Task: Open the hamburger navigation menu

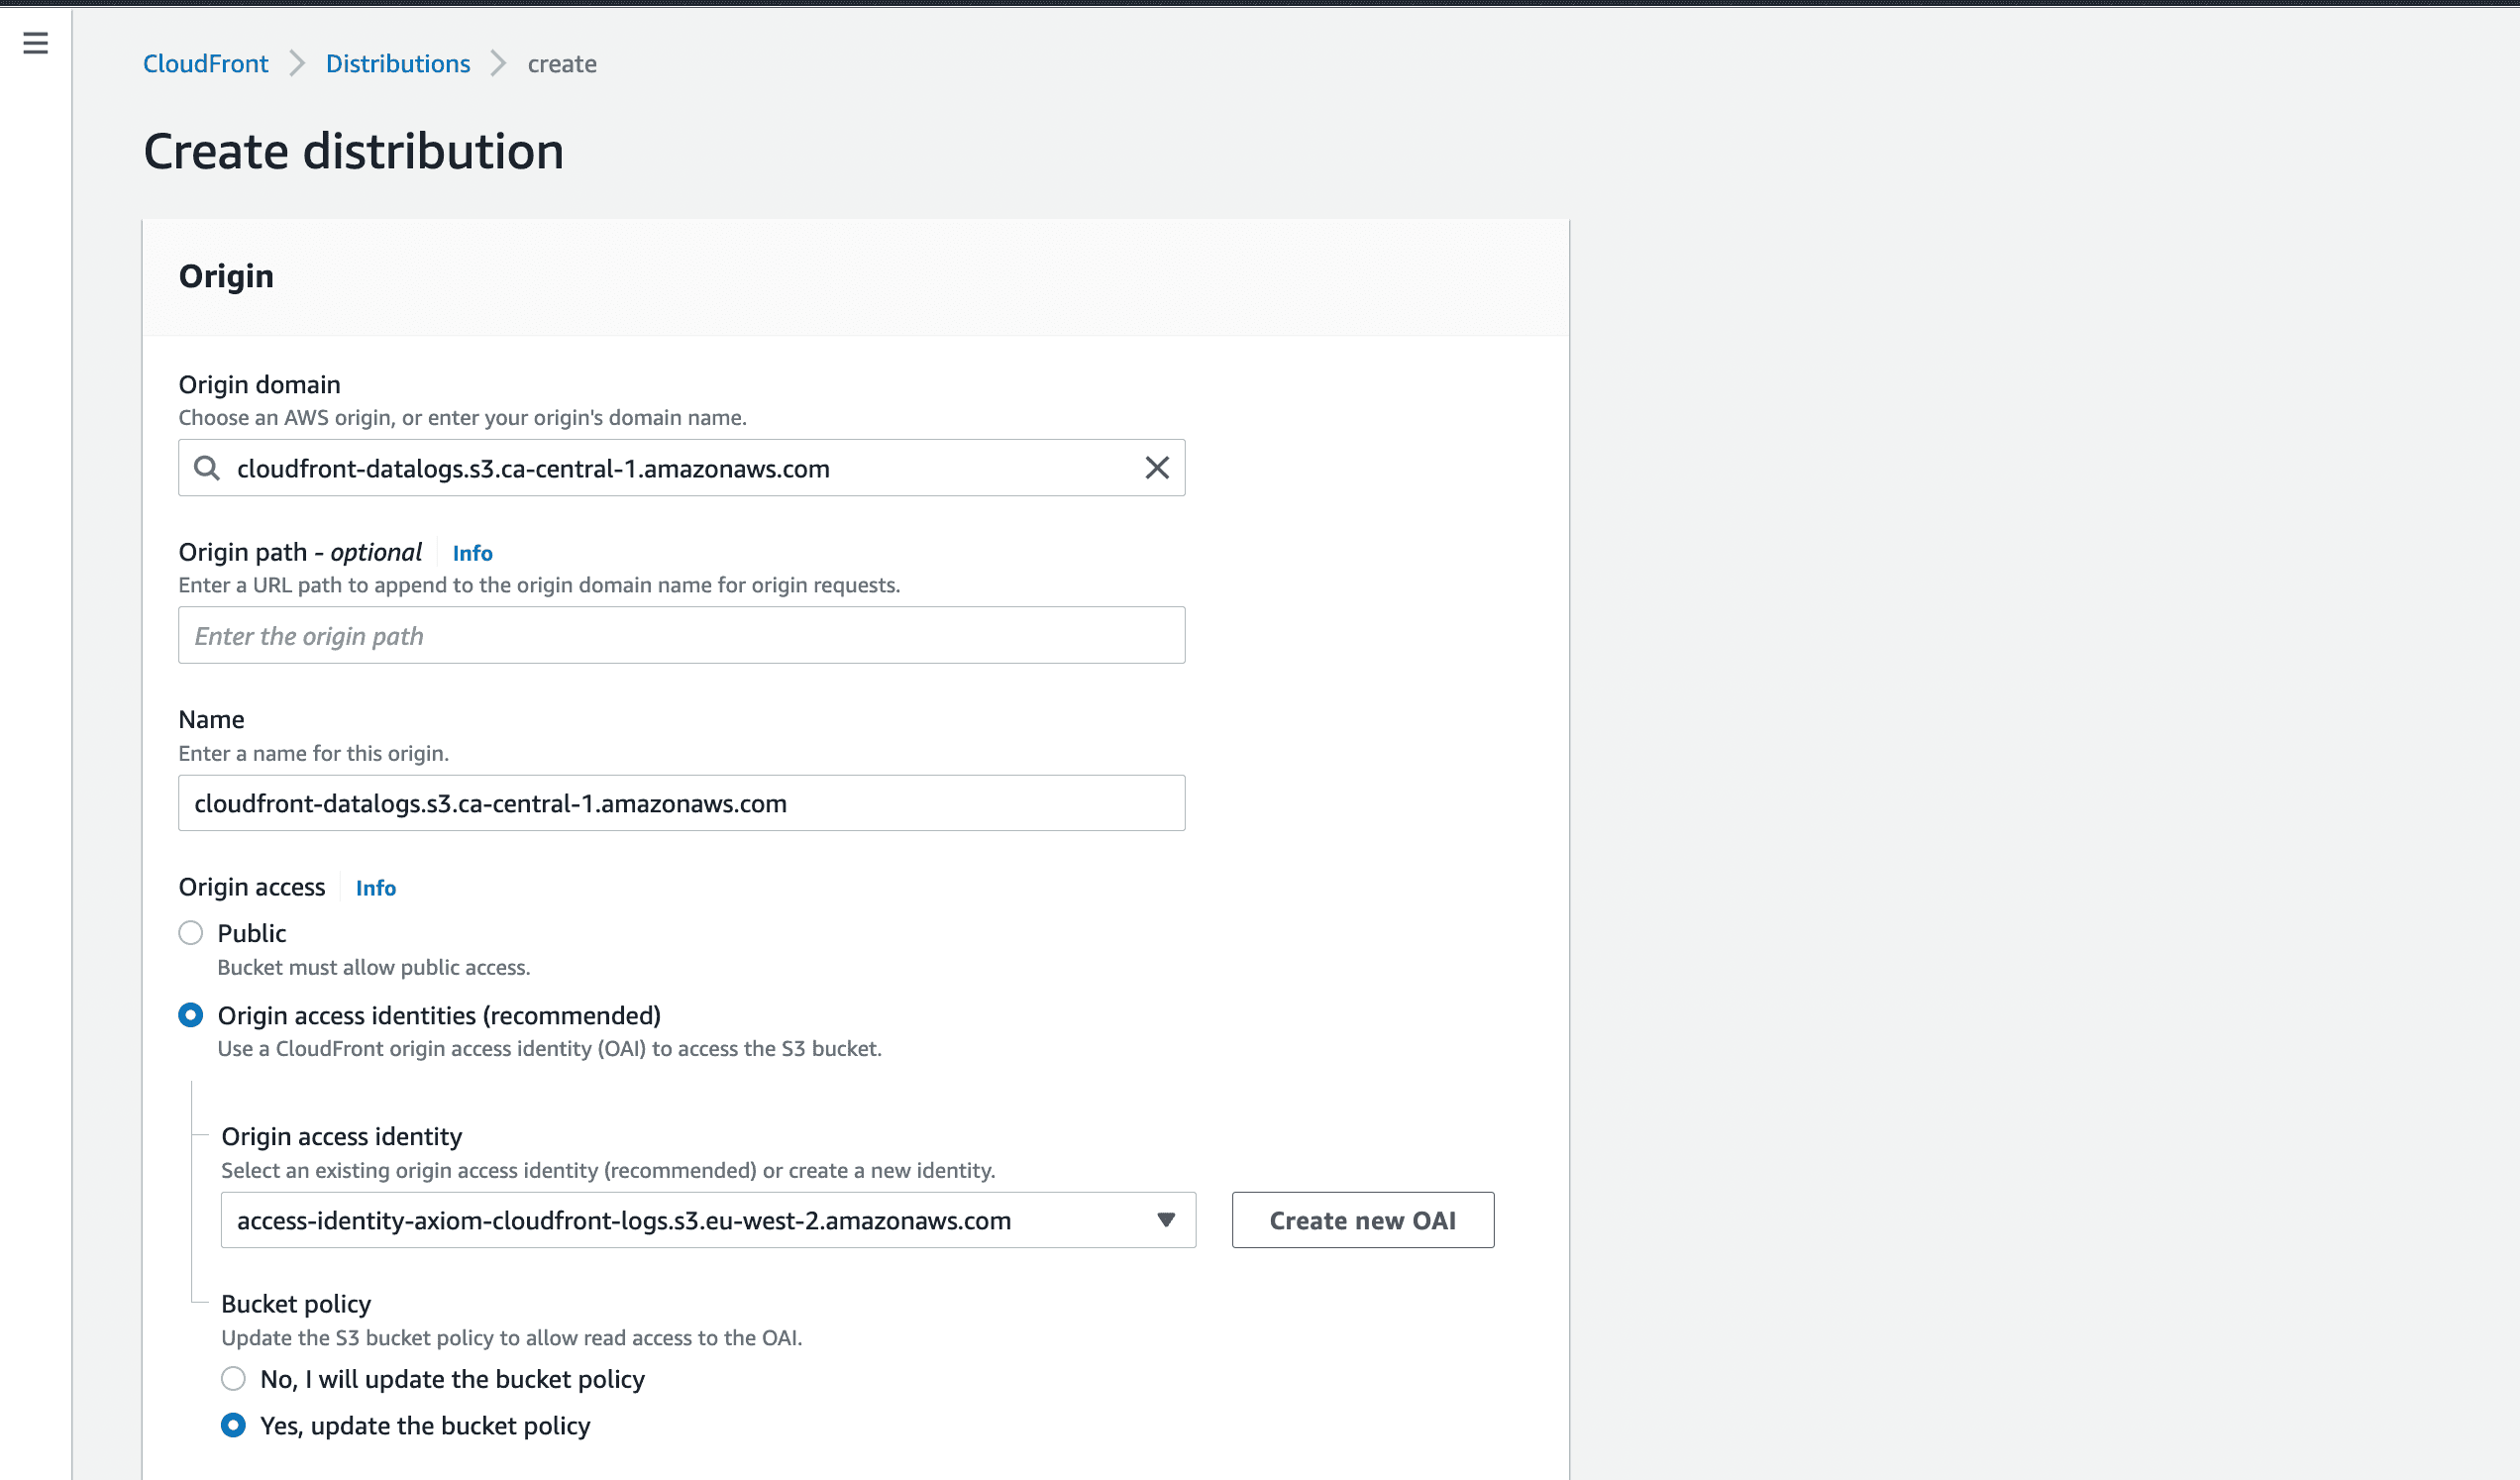Action: (x=35, y=43)
